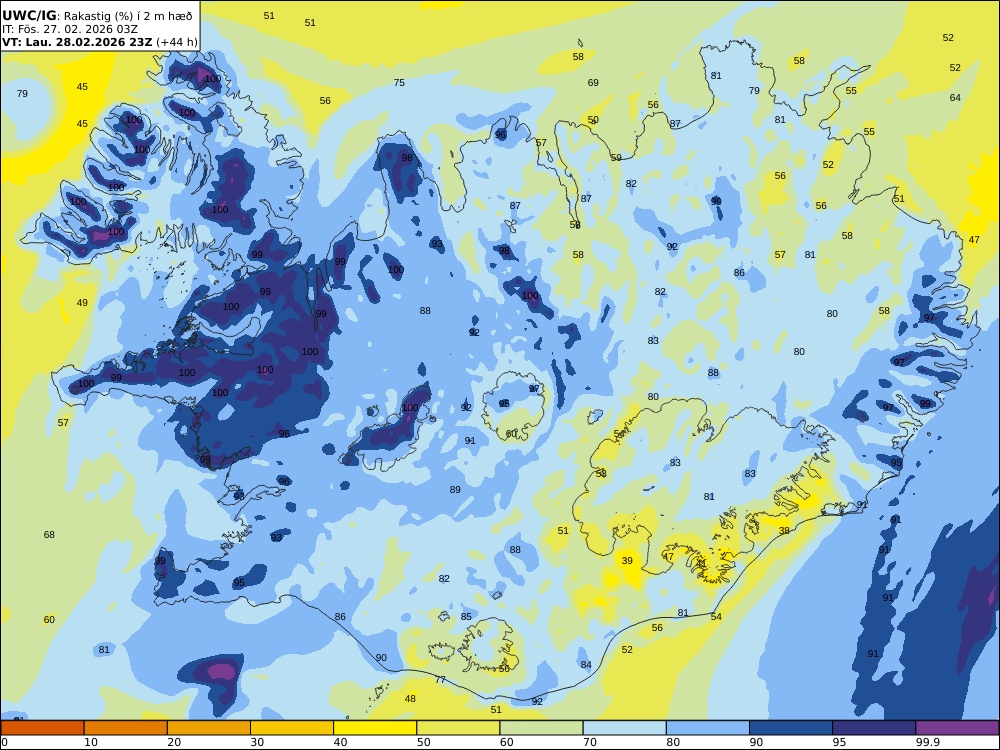1000x750 pixels.
Task: Click the humidity value '39' on the map
Action: (627, 561)
